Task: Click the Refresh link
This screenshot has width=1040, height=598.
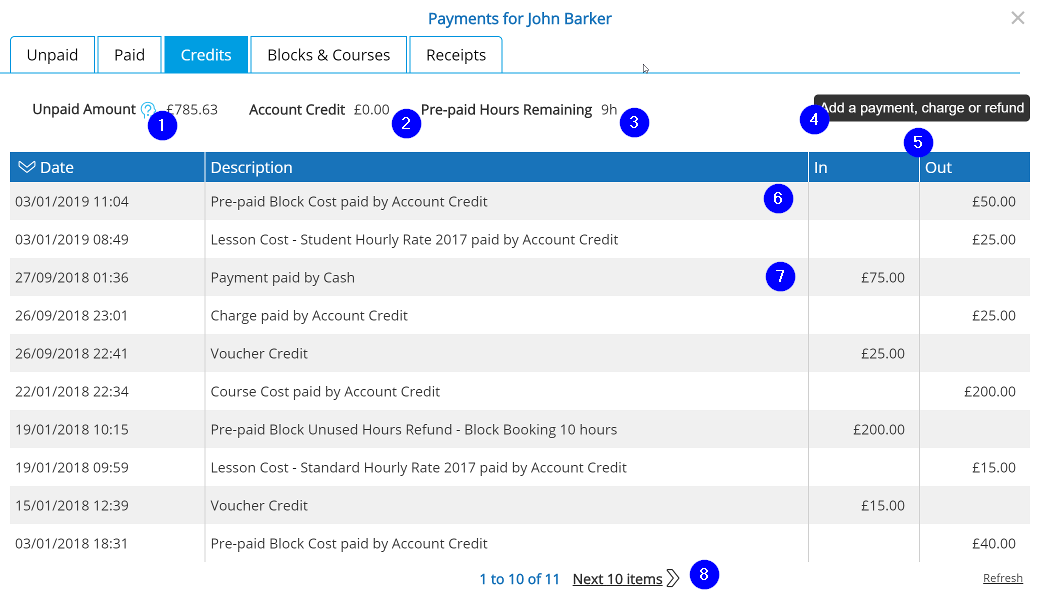Action: [x=1002, y=578]
